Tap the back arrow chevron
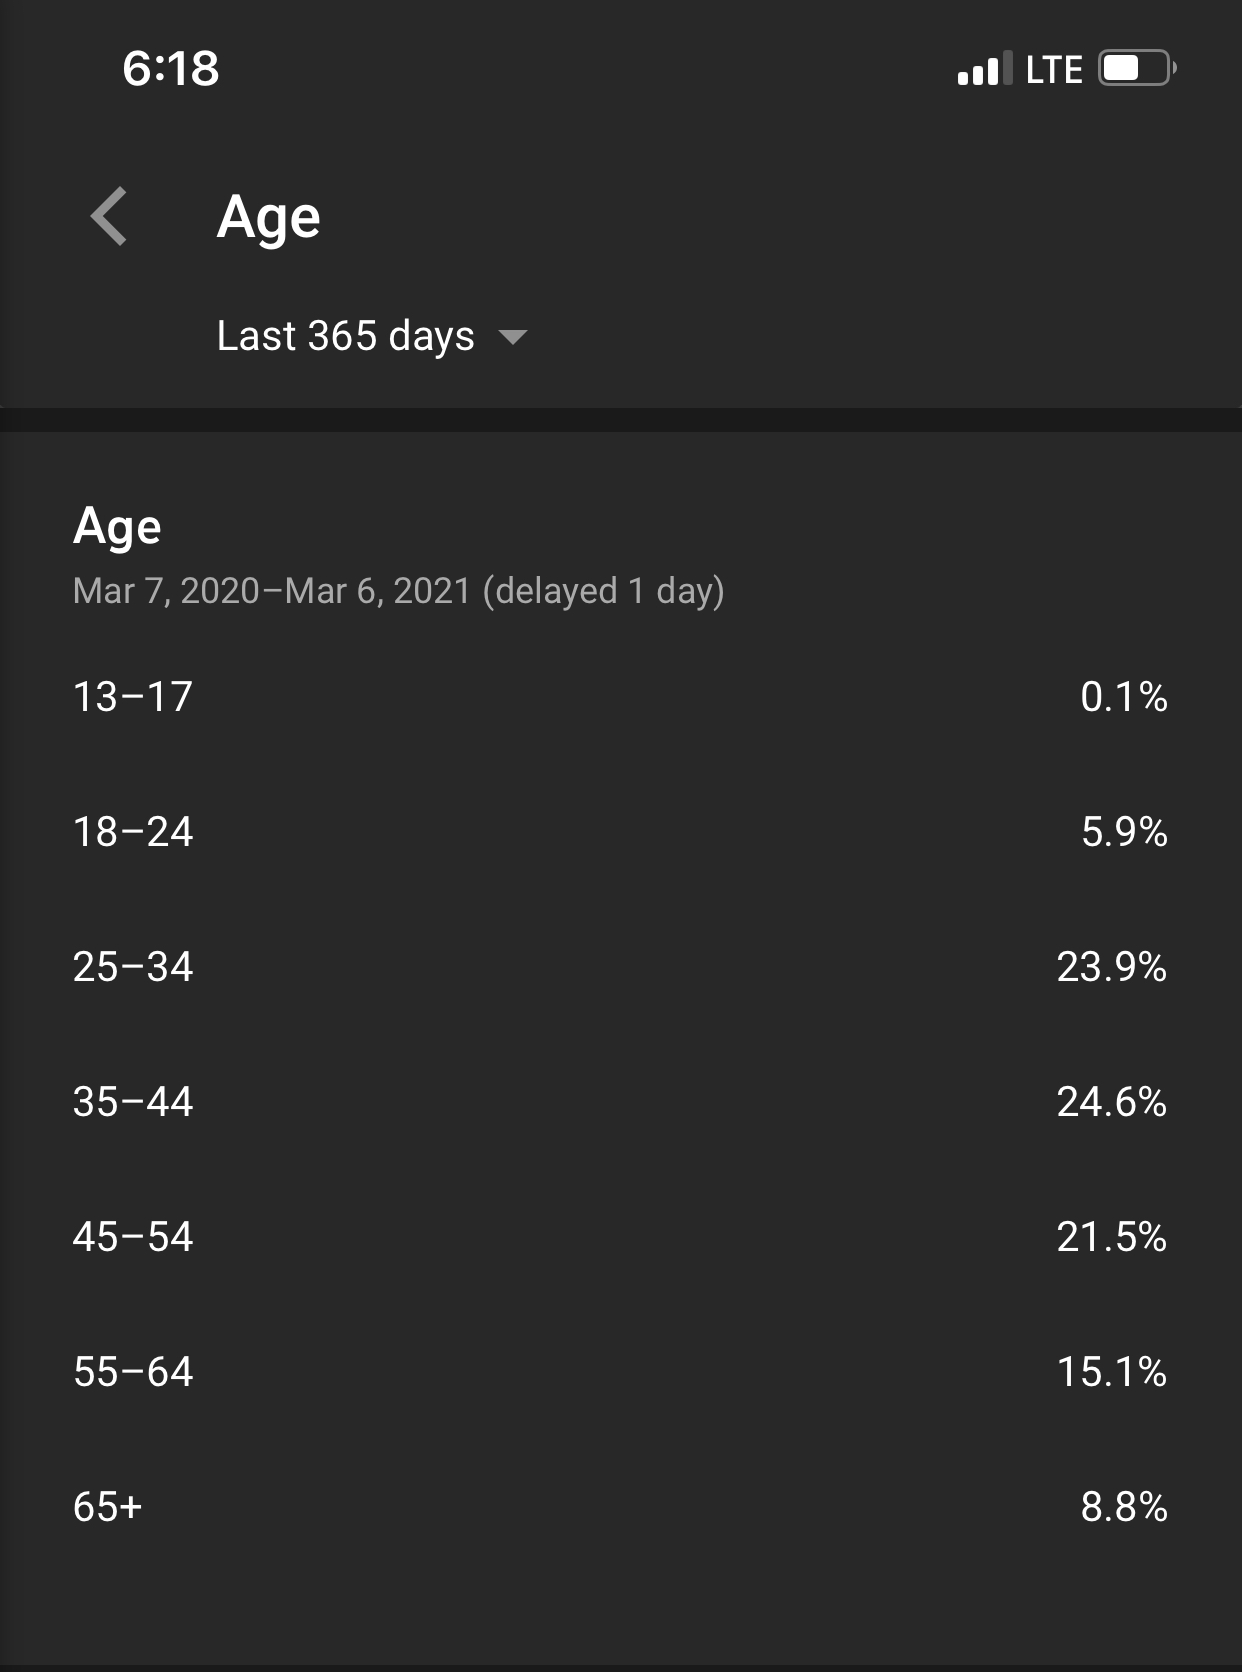Screen dimensions: 1242x1672 click(x=109, y=216)
